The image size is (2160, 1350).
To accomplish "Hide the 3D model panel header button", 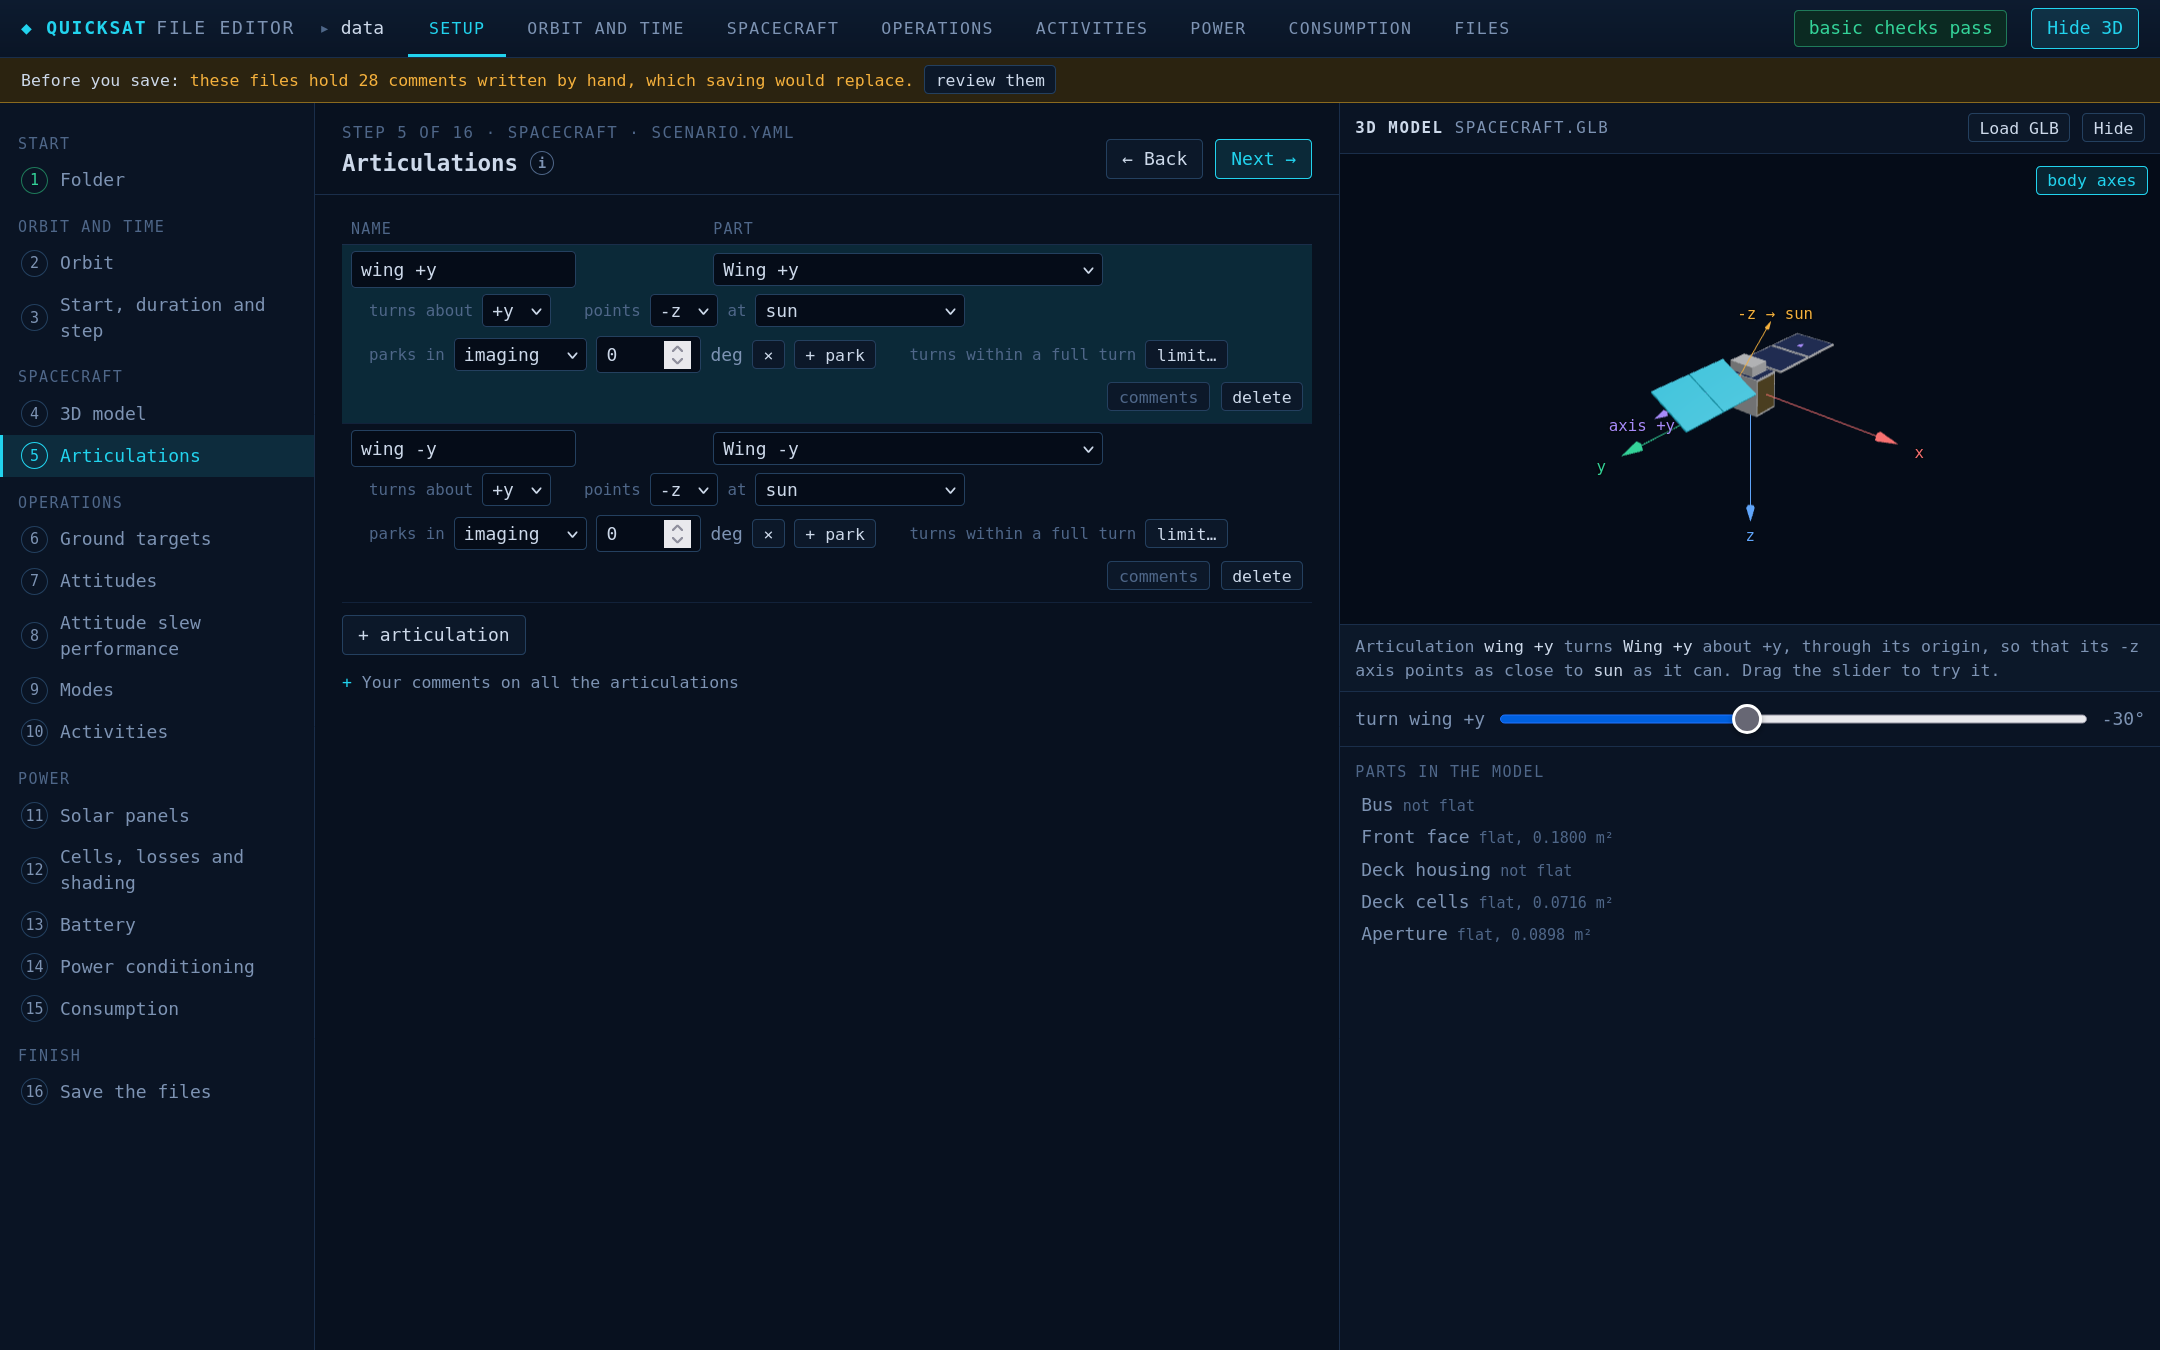I will click(x=2113, y=128).
